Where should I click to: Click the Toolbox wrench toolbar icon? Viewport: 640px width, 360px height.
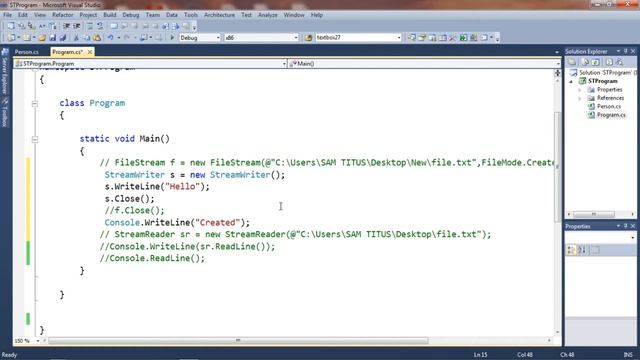(x=453, y=38)
